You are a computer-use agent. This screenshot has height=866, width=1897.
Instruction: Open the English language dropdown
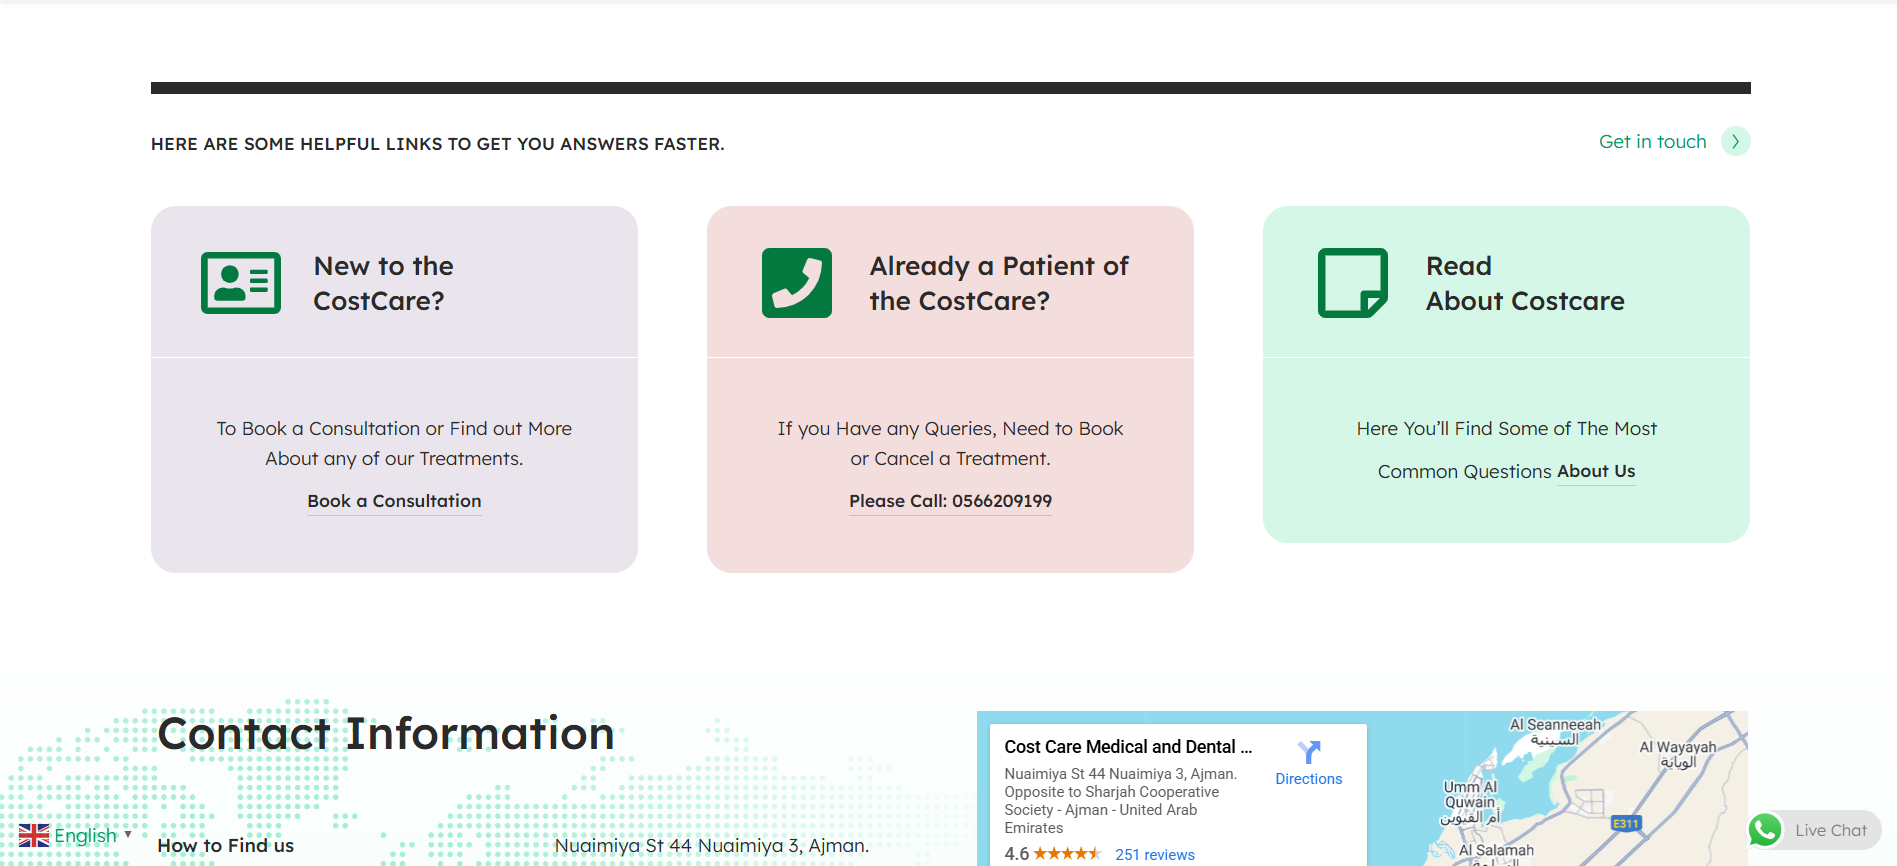(76, 836)
